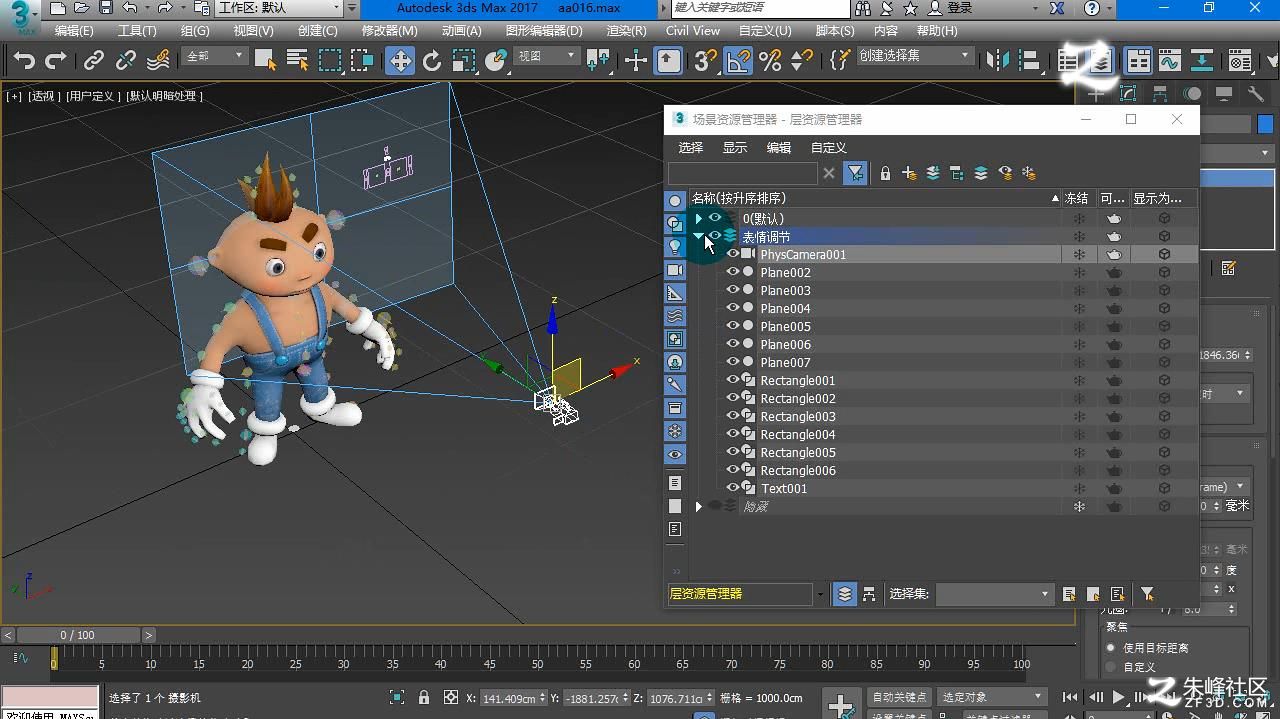Click the lock cell-editing padlock icon
Screen dimensions: 1280x719
click(x=885, y=173)
